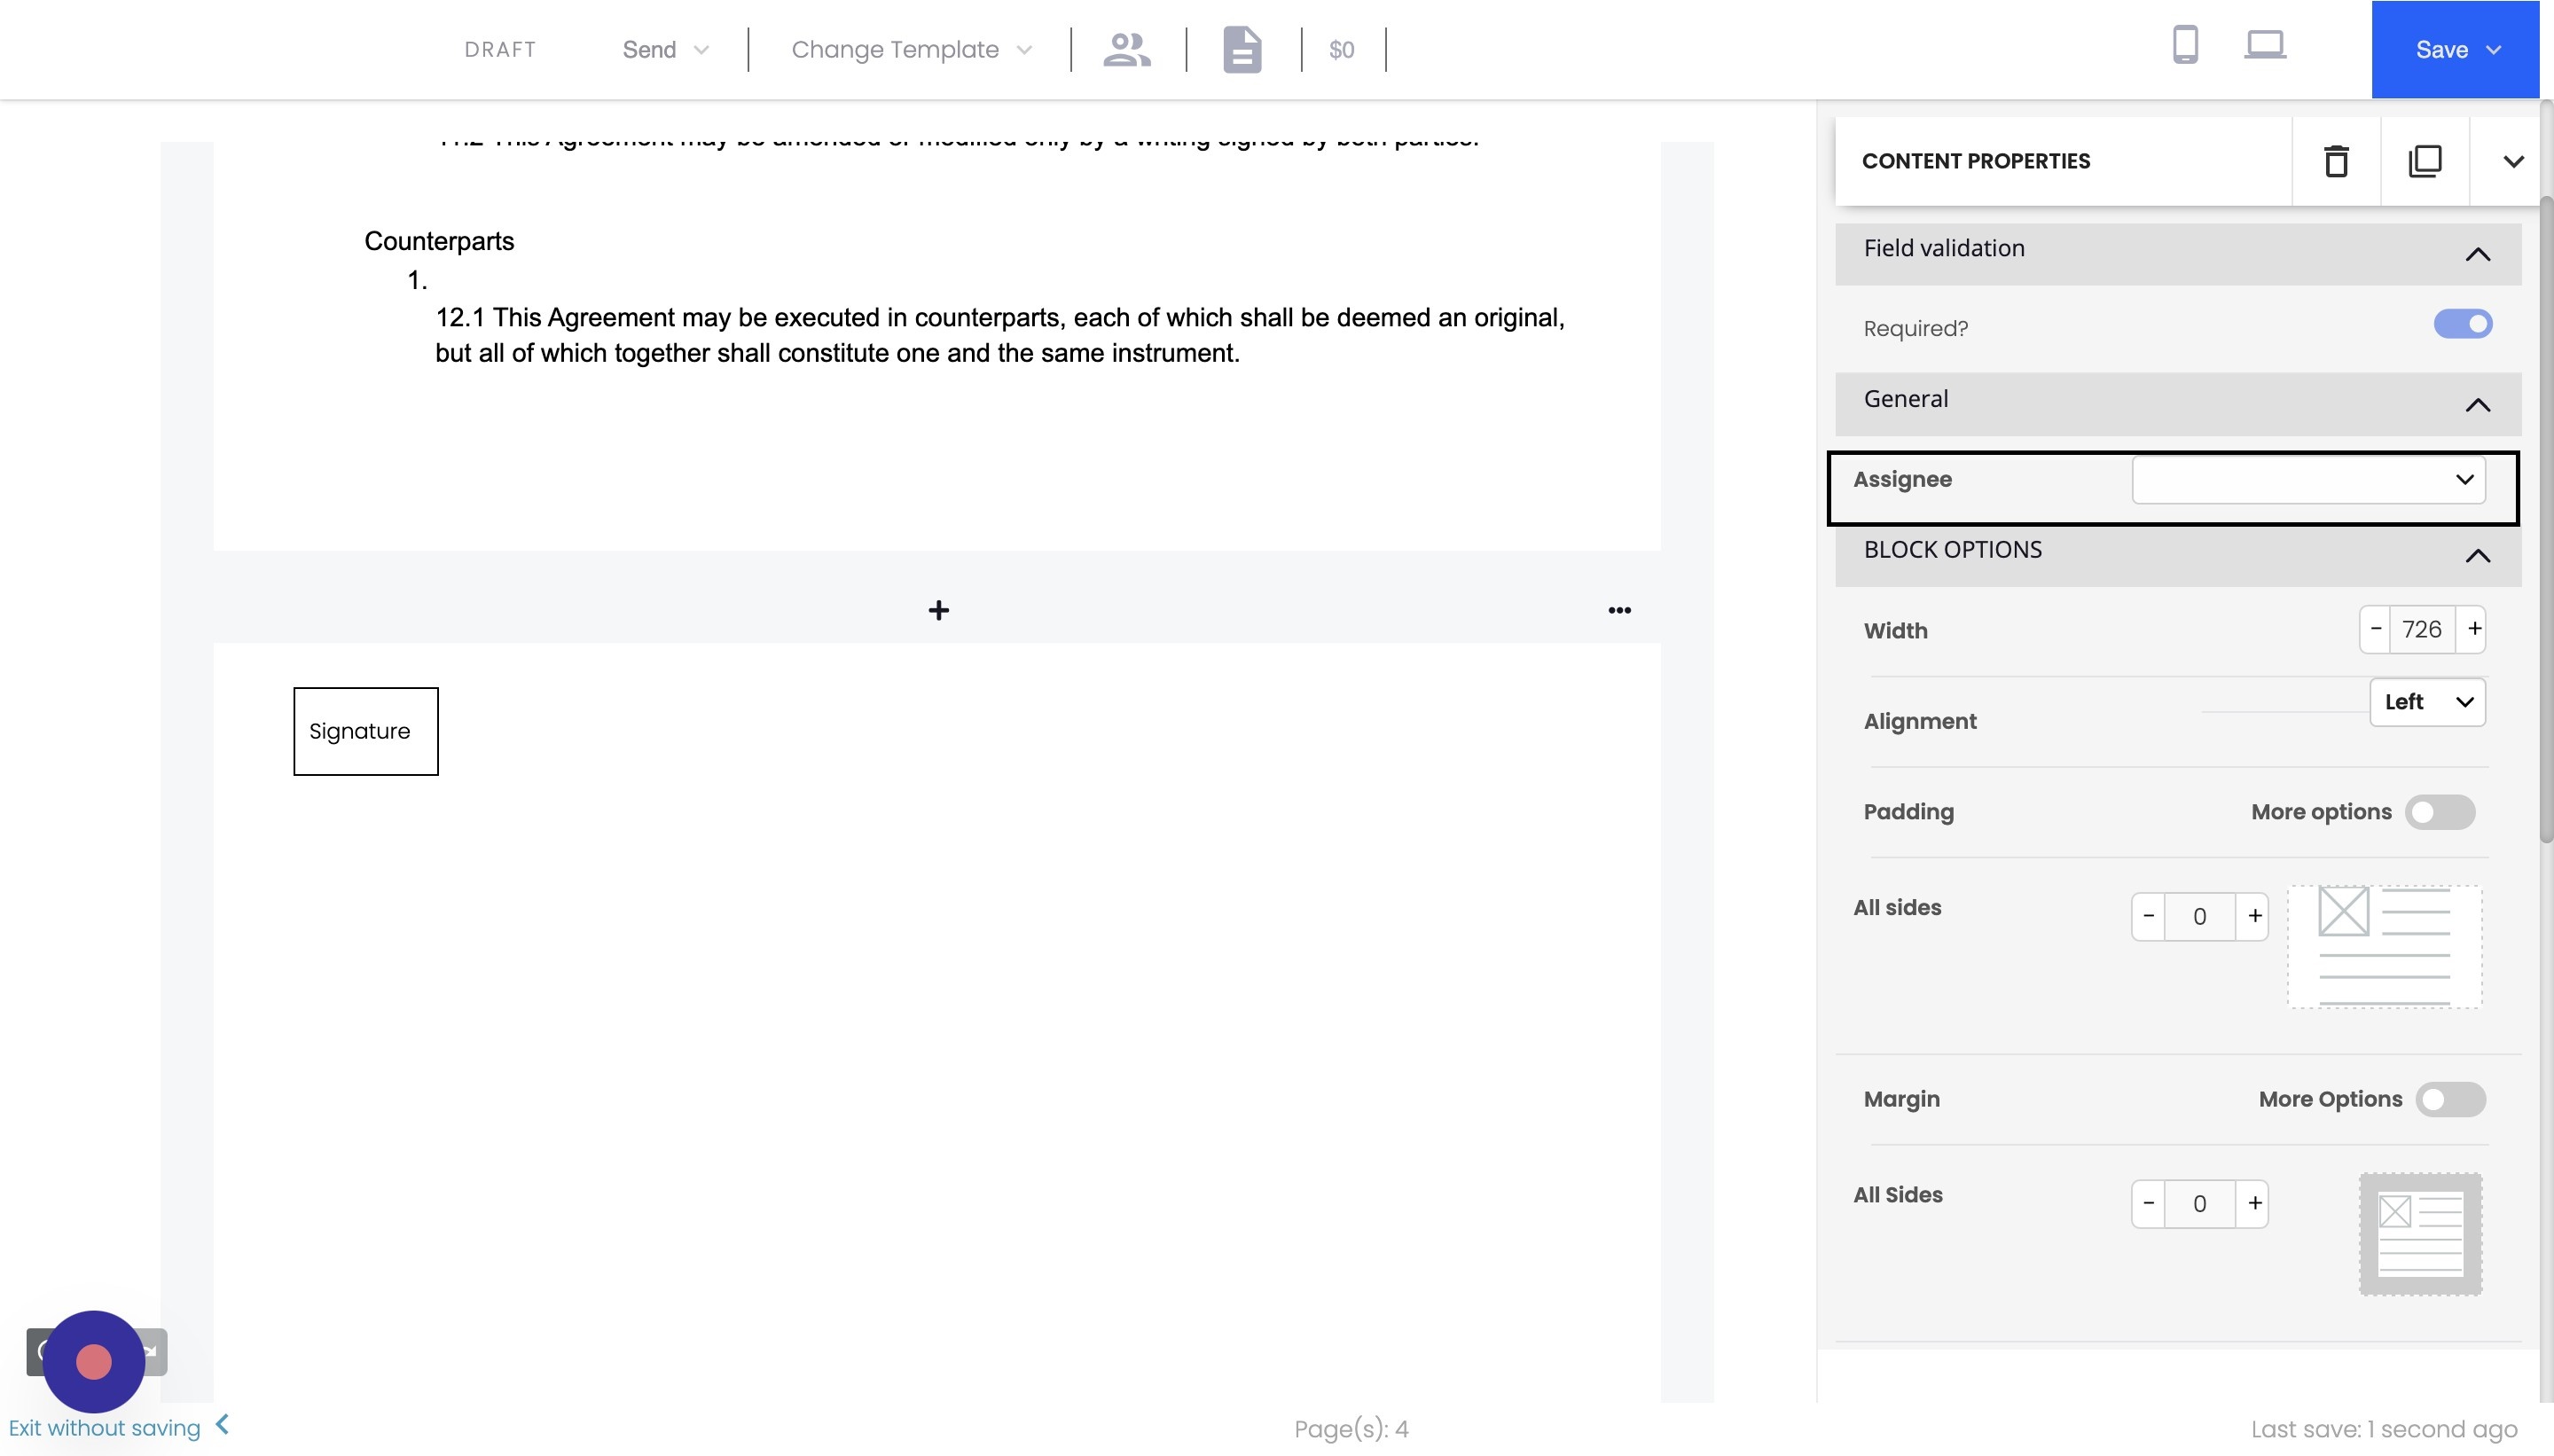This screenshot has width=2554, height=1456.
Task: Click Exit without saving link
Action: click(105, 1427)
